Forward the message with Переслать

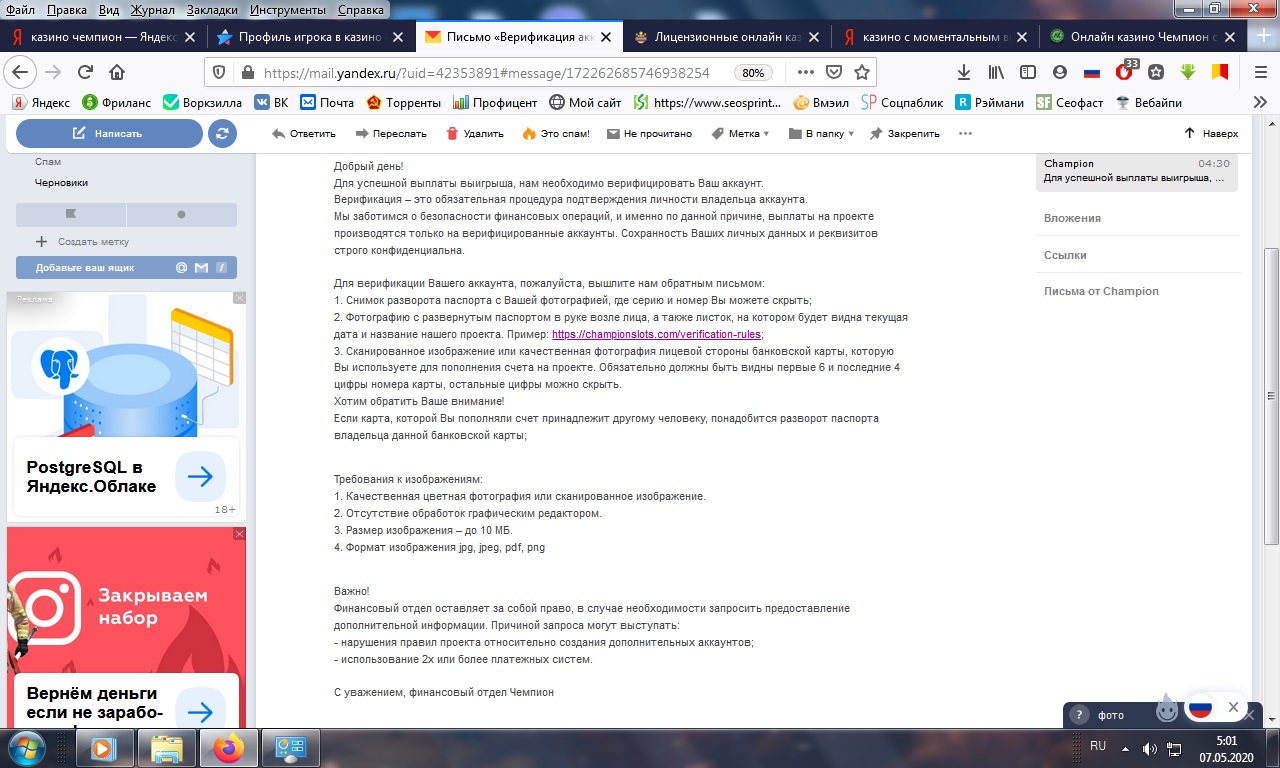pos(391,133)
